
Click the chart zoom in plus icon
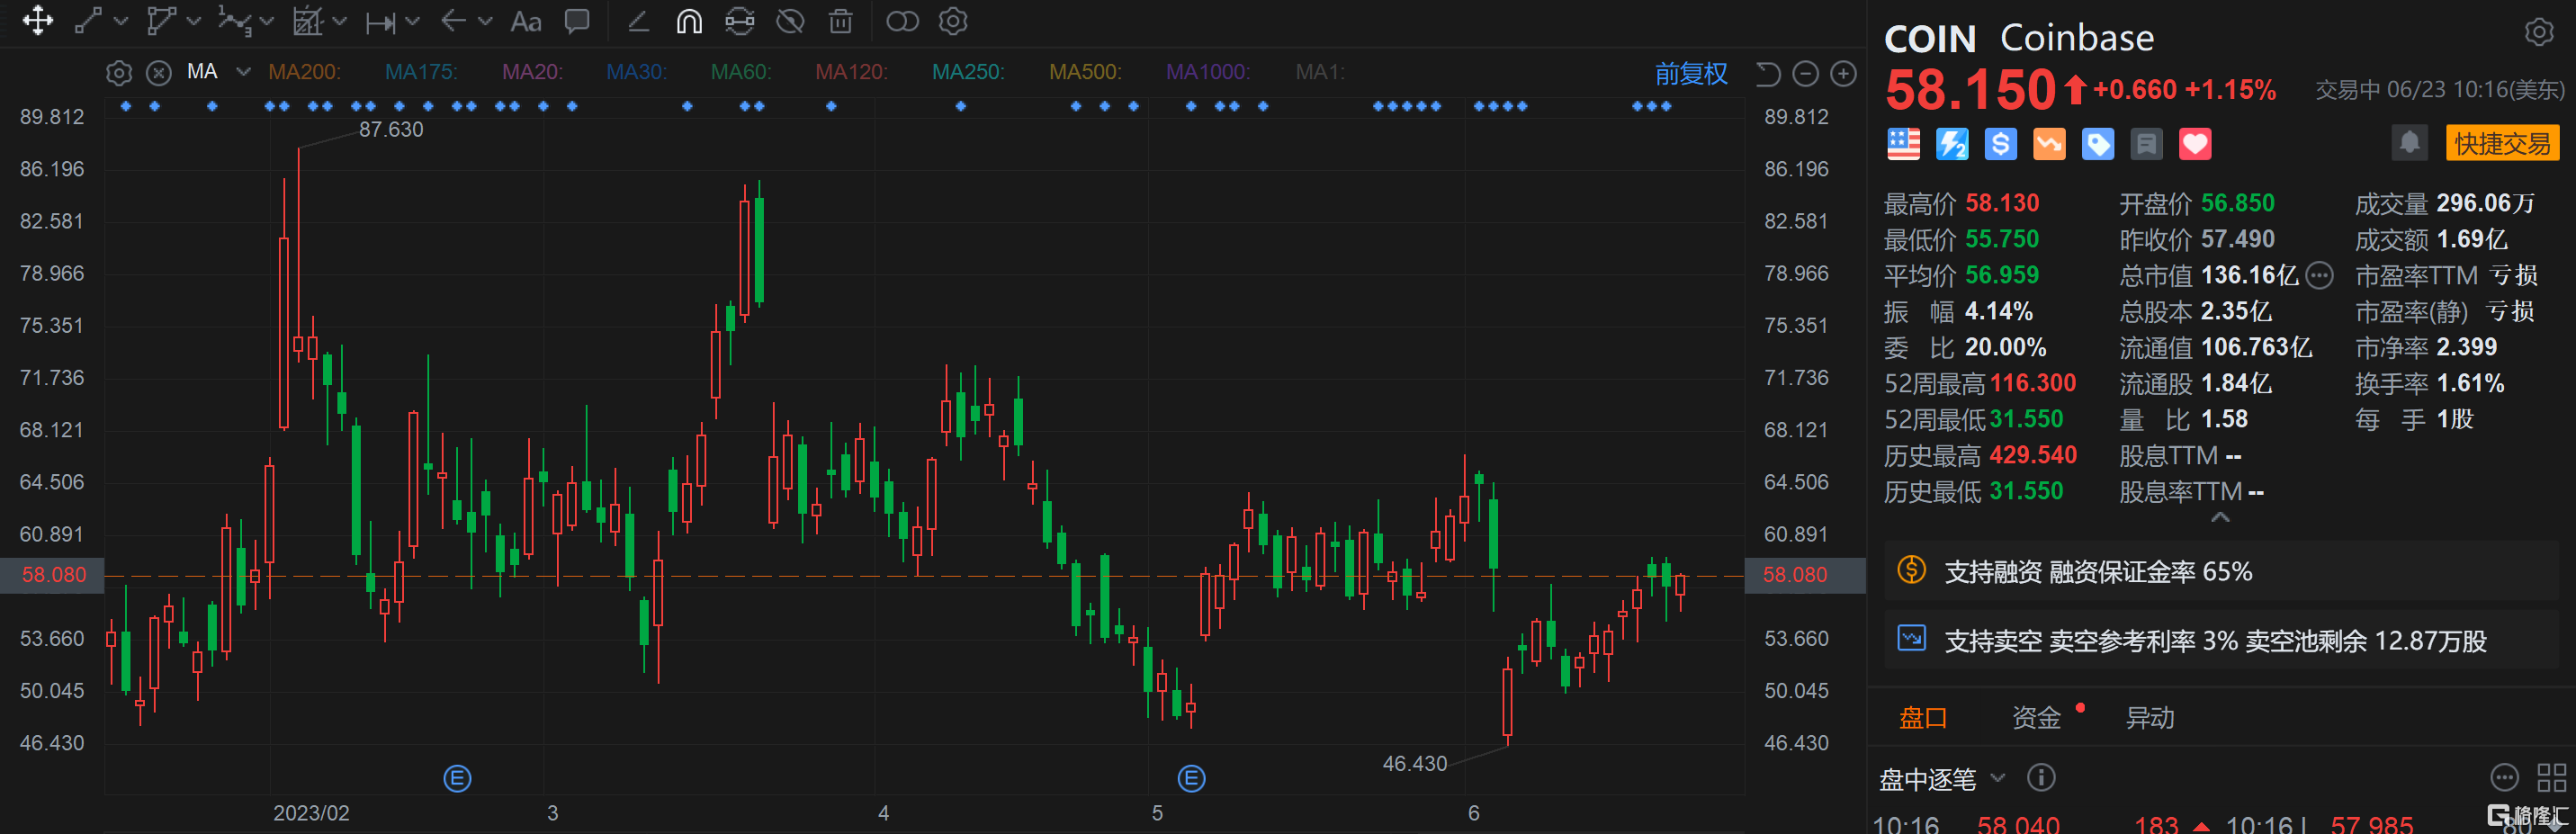click(x=1843, y=74)
